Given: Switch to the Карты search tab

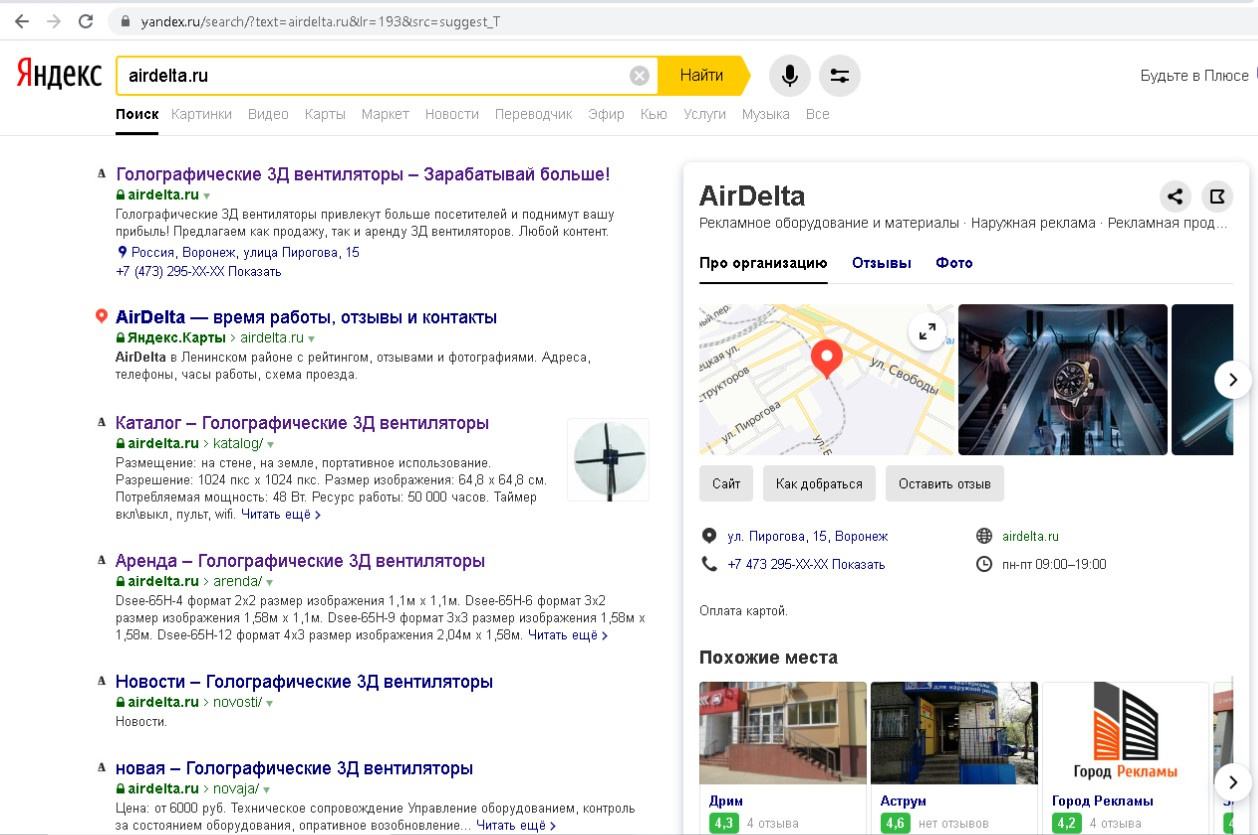Looking at the screenshot, I should (x=325, y=114).
